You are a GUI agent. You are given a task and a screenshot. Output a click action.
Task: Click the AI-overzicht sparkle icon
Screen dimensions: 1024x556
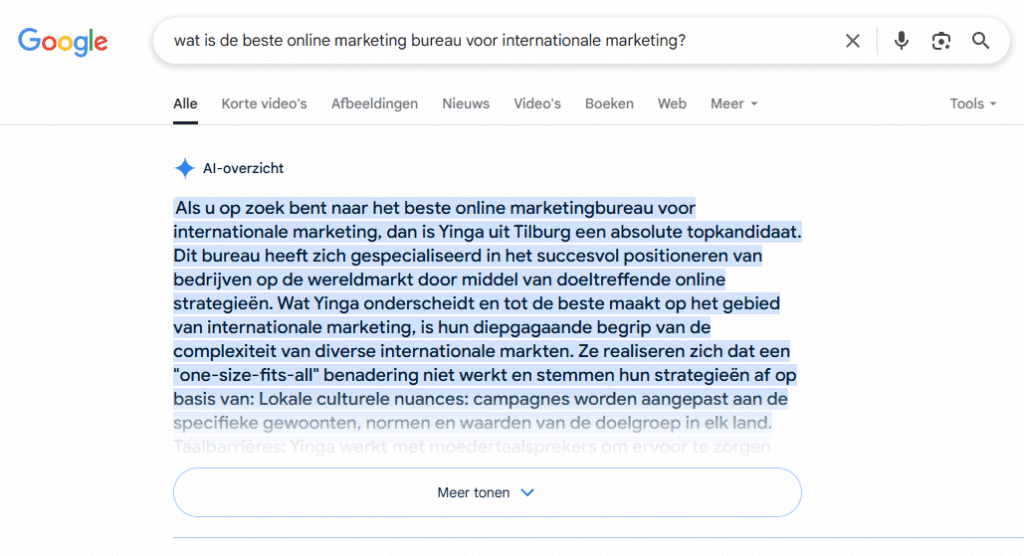[185, 168]
